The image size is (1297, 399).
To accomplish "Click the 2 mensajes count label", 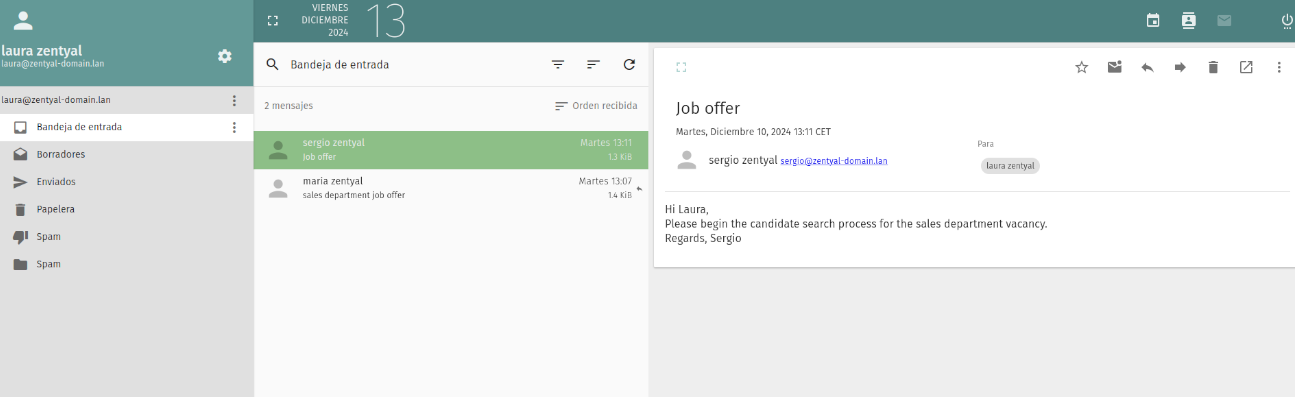I will [x=288, y=105].
